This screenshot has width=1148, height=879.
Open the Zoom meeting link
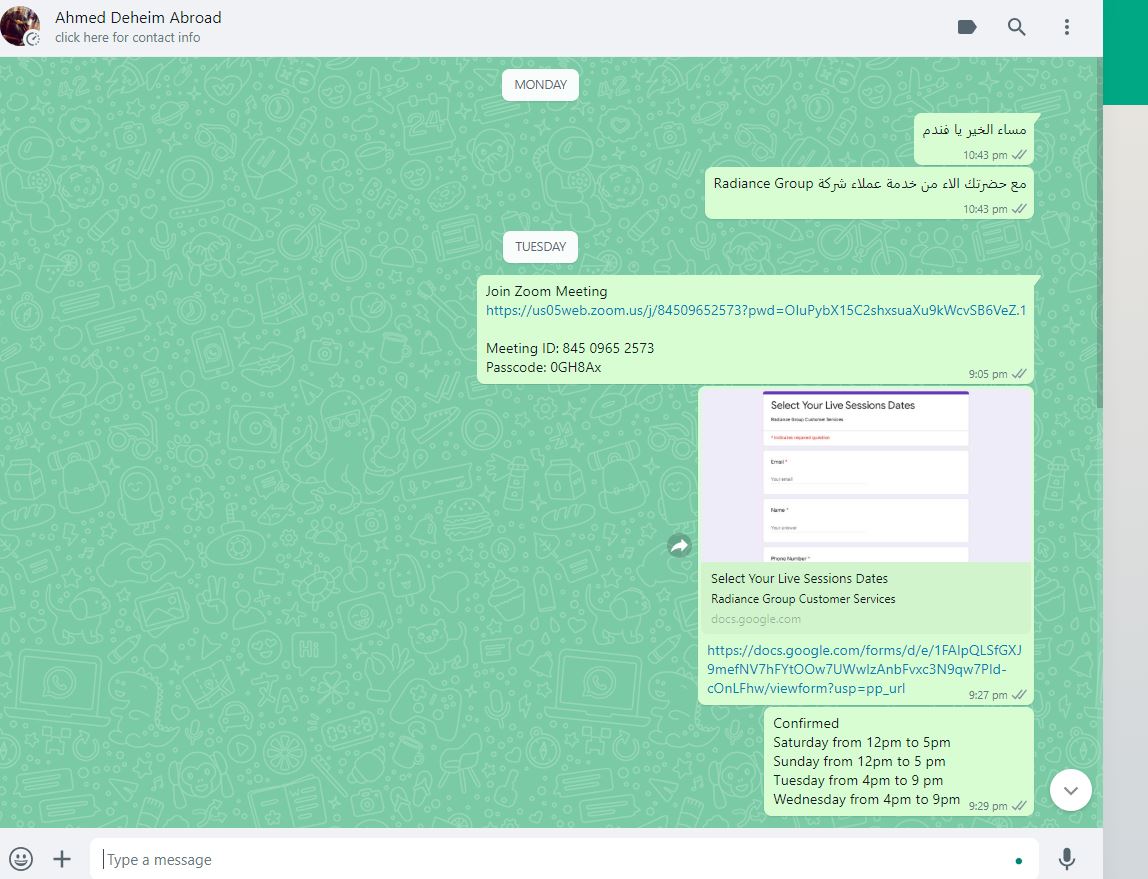click(x=756, y=310)
